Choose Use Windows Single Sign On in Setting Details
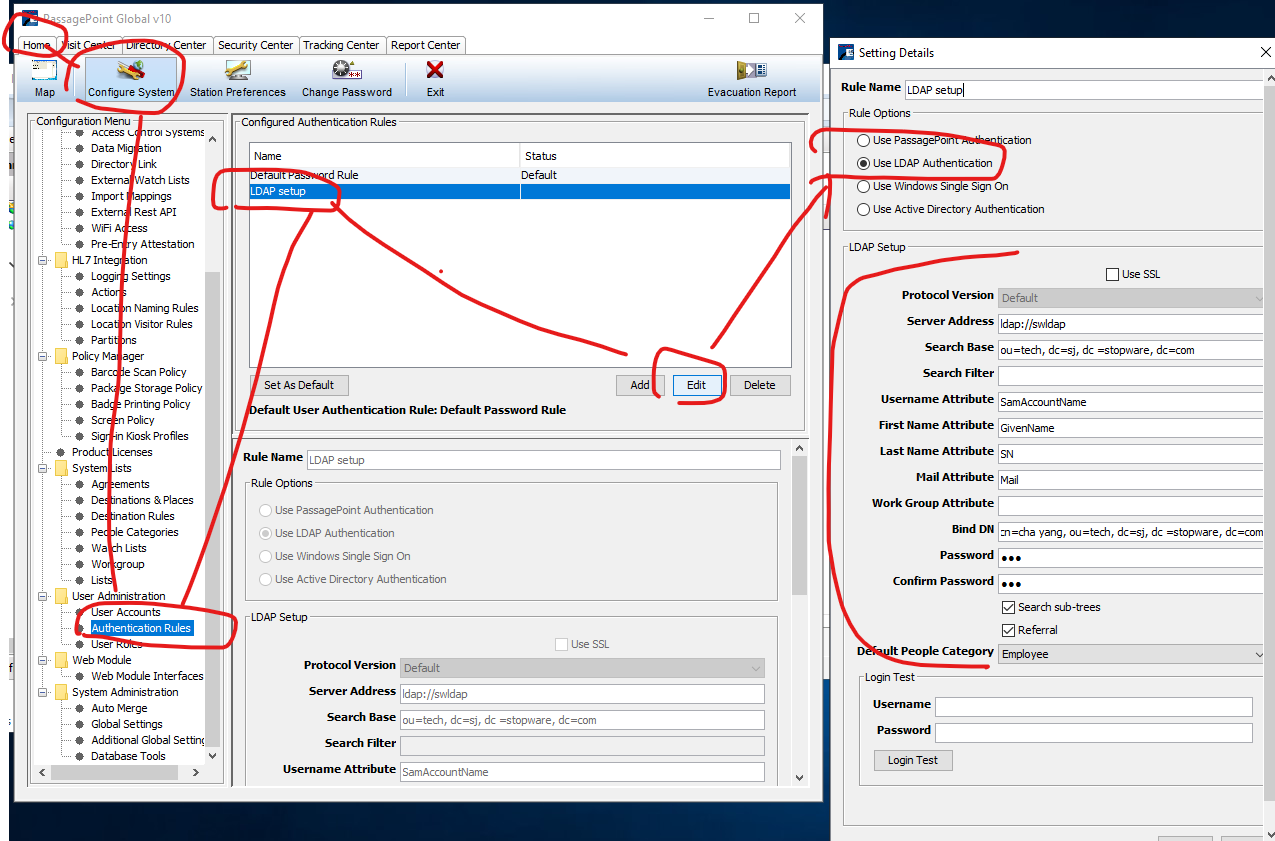This screenshot has width=1275, height=841. pyautogui.click(x=864, y=186)
